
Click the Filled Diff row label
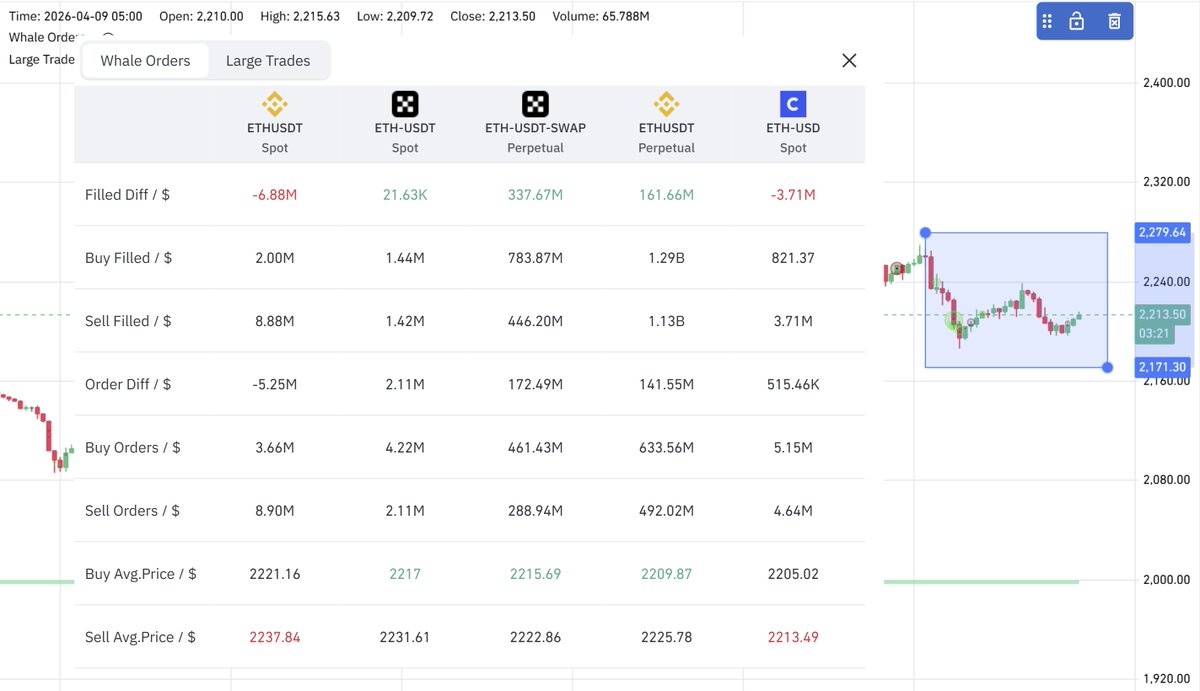[x=127, y=195]
